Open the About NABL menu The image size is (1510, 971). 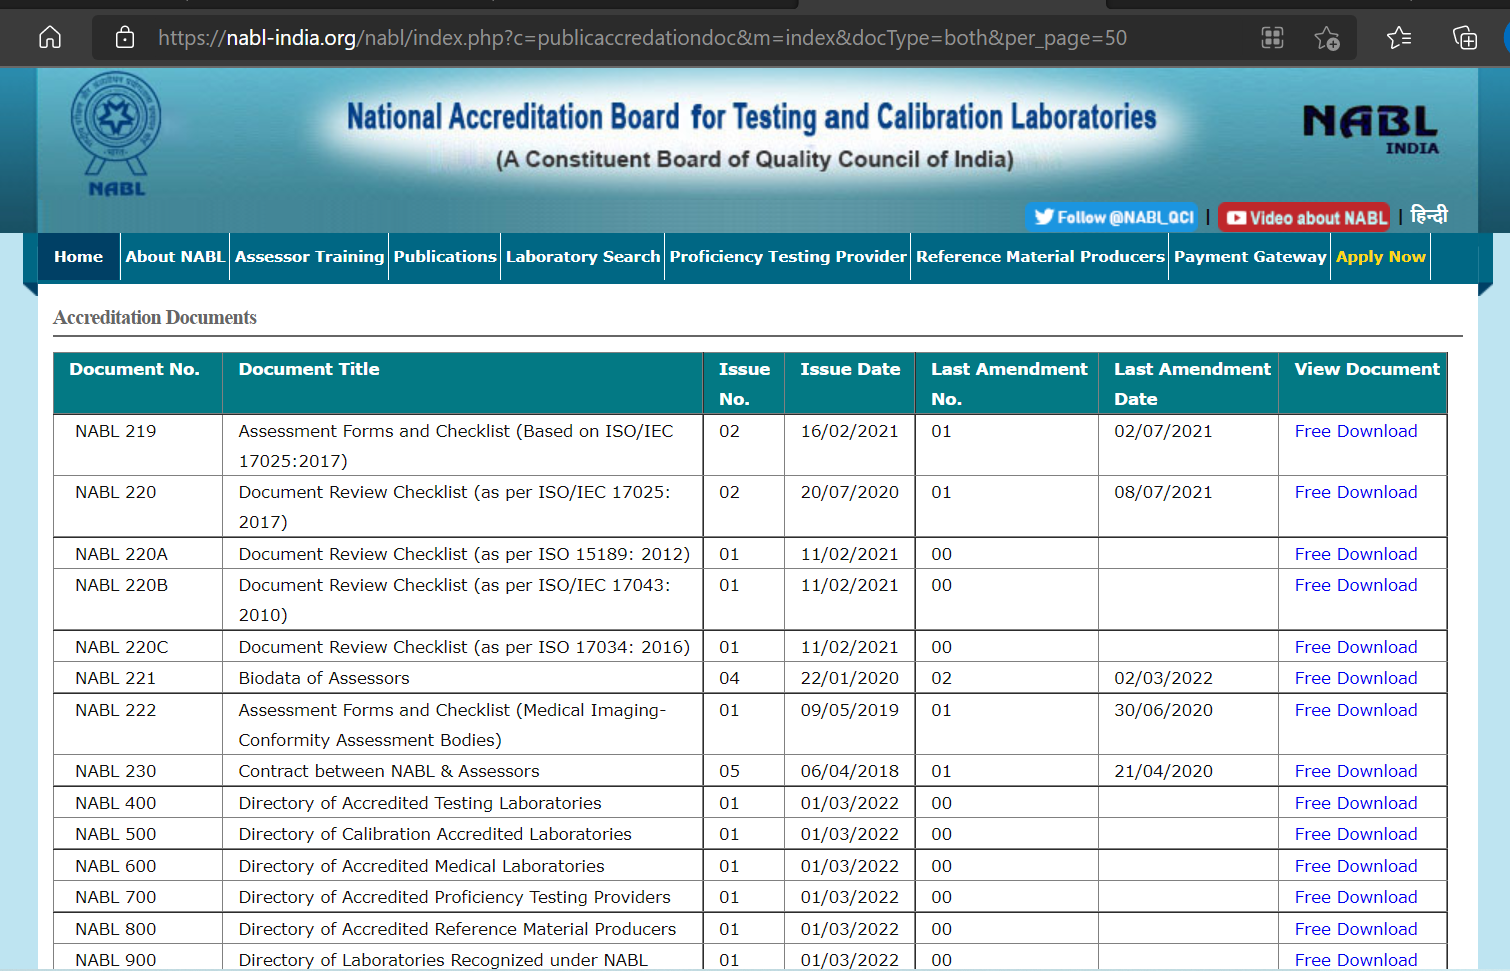175,257
